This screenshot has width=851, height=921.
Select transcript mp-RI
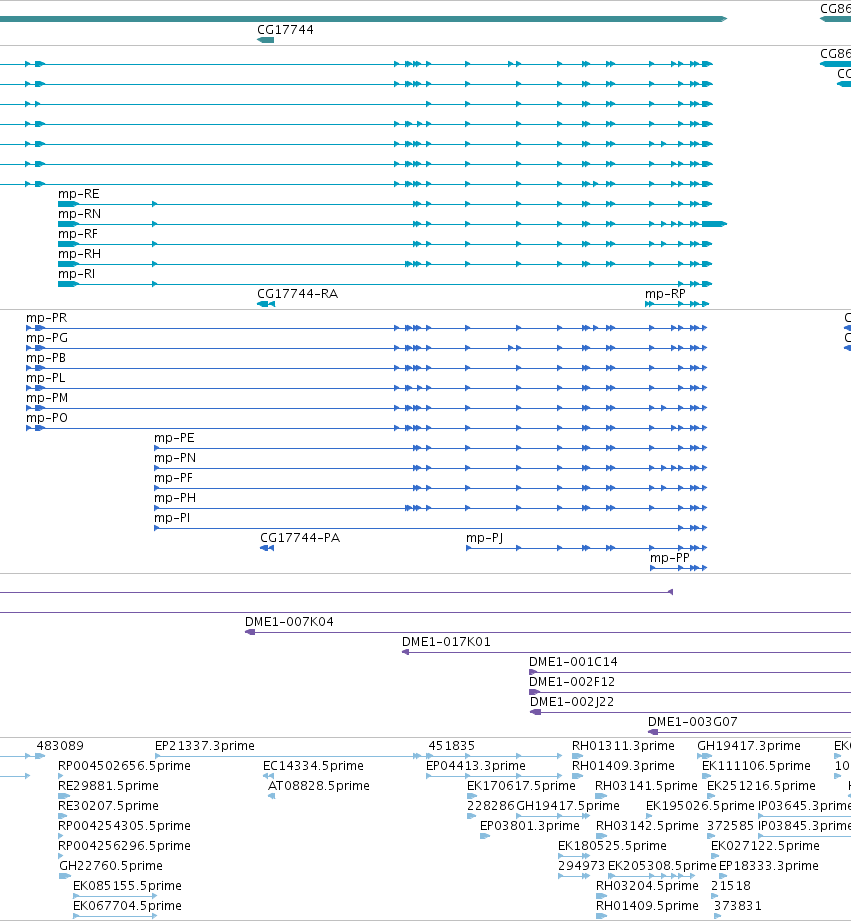coord(385,284)
